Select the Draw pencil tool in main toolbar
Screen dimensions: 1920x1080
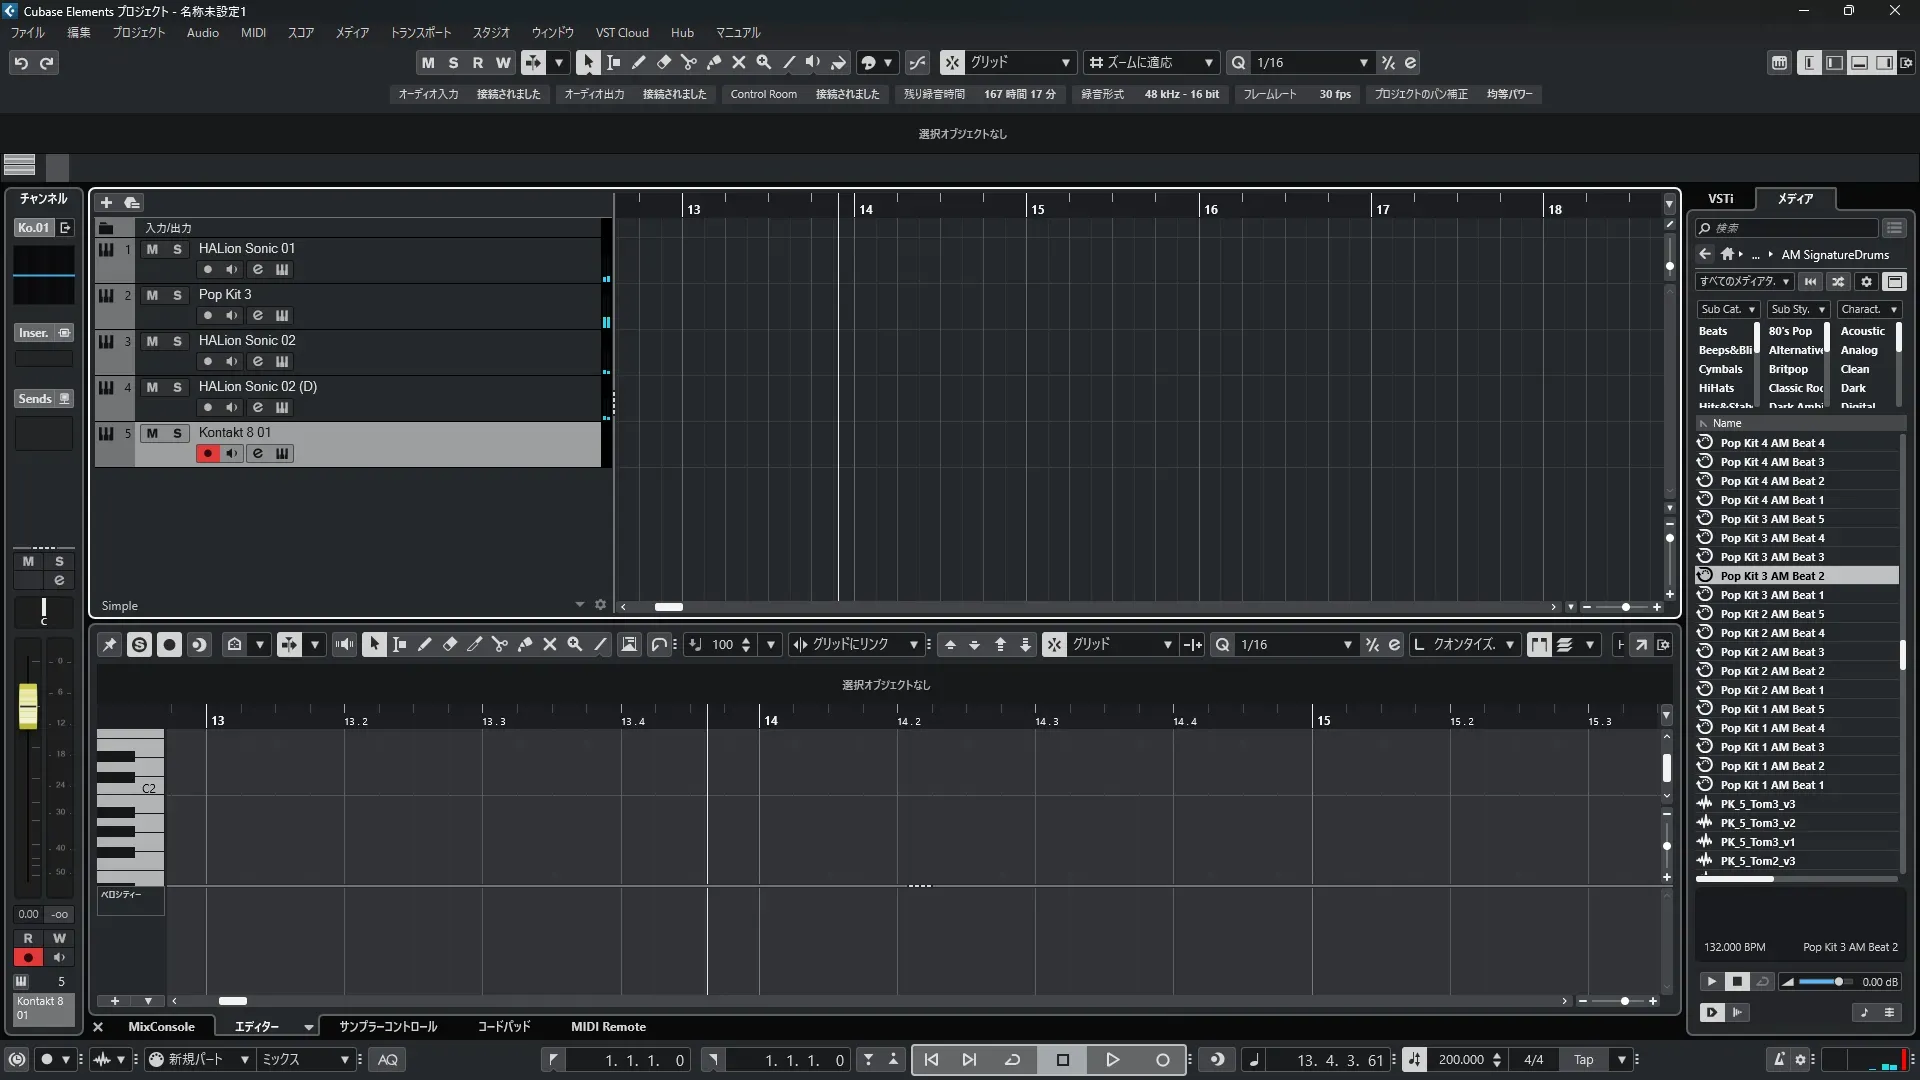click(x=639, y=63)
